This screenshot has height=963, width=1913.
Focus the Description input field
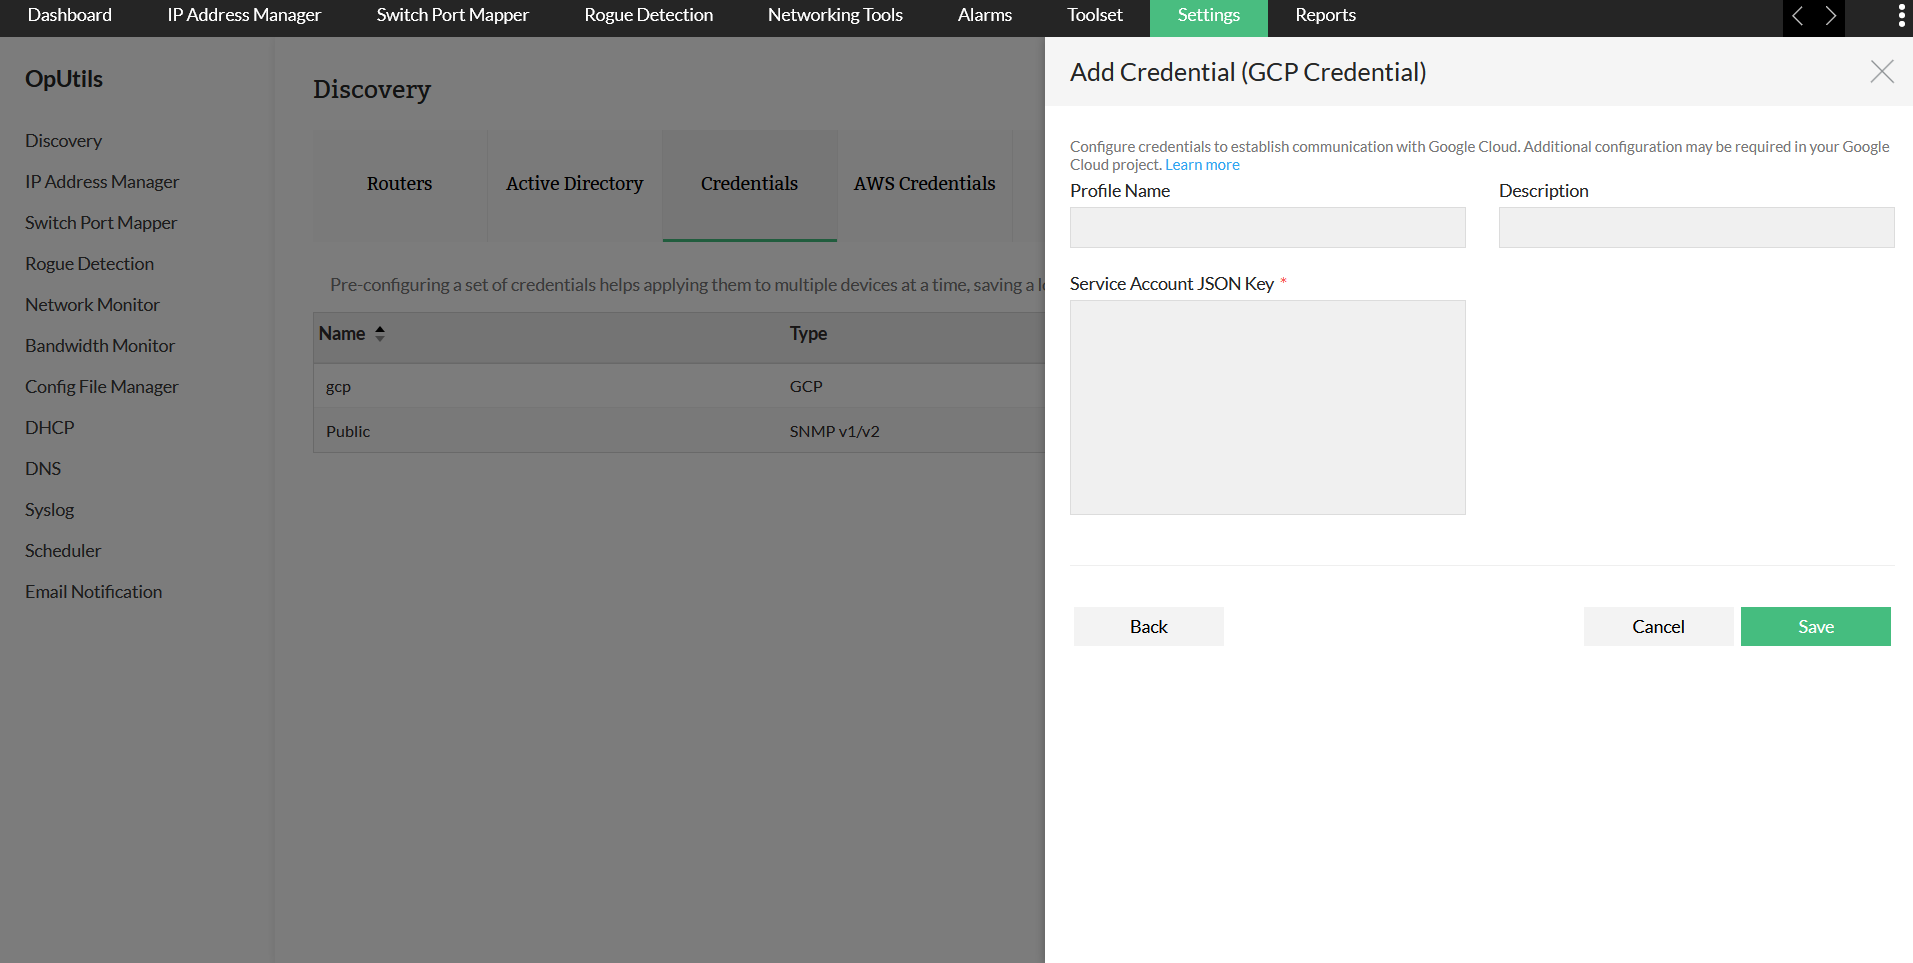click(x=1697, y=227)
